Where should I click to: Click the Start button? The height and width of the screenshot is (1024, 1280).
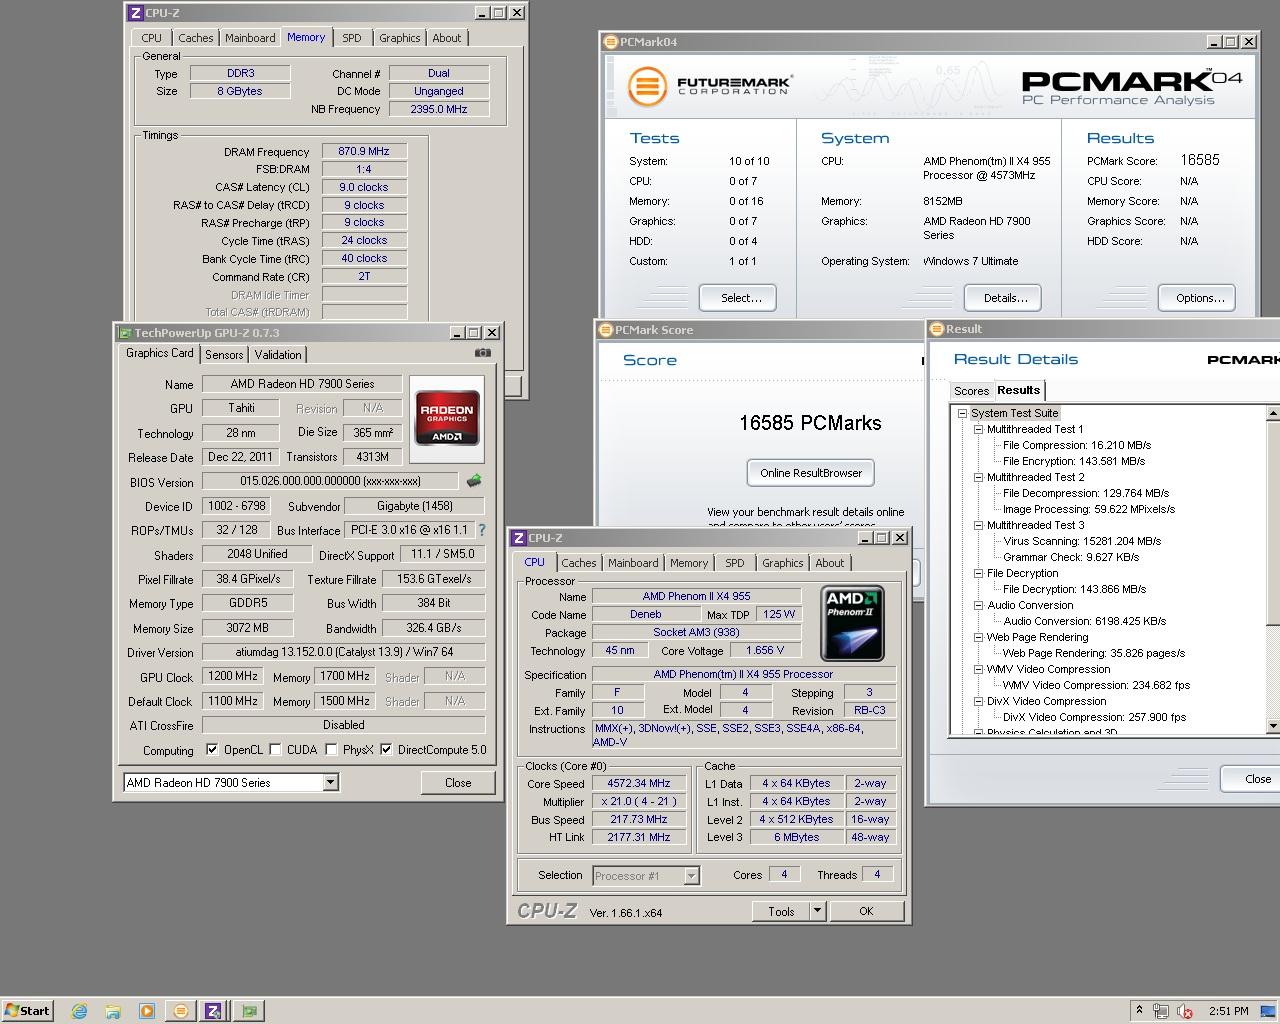(x=27, y=1010)
